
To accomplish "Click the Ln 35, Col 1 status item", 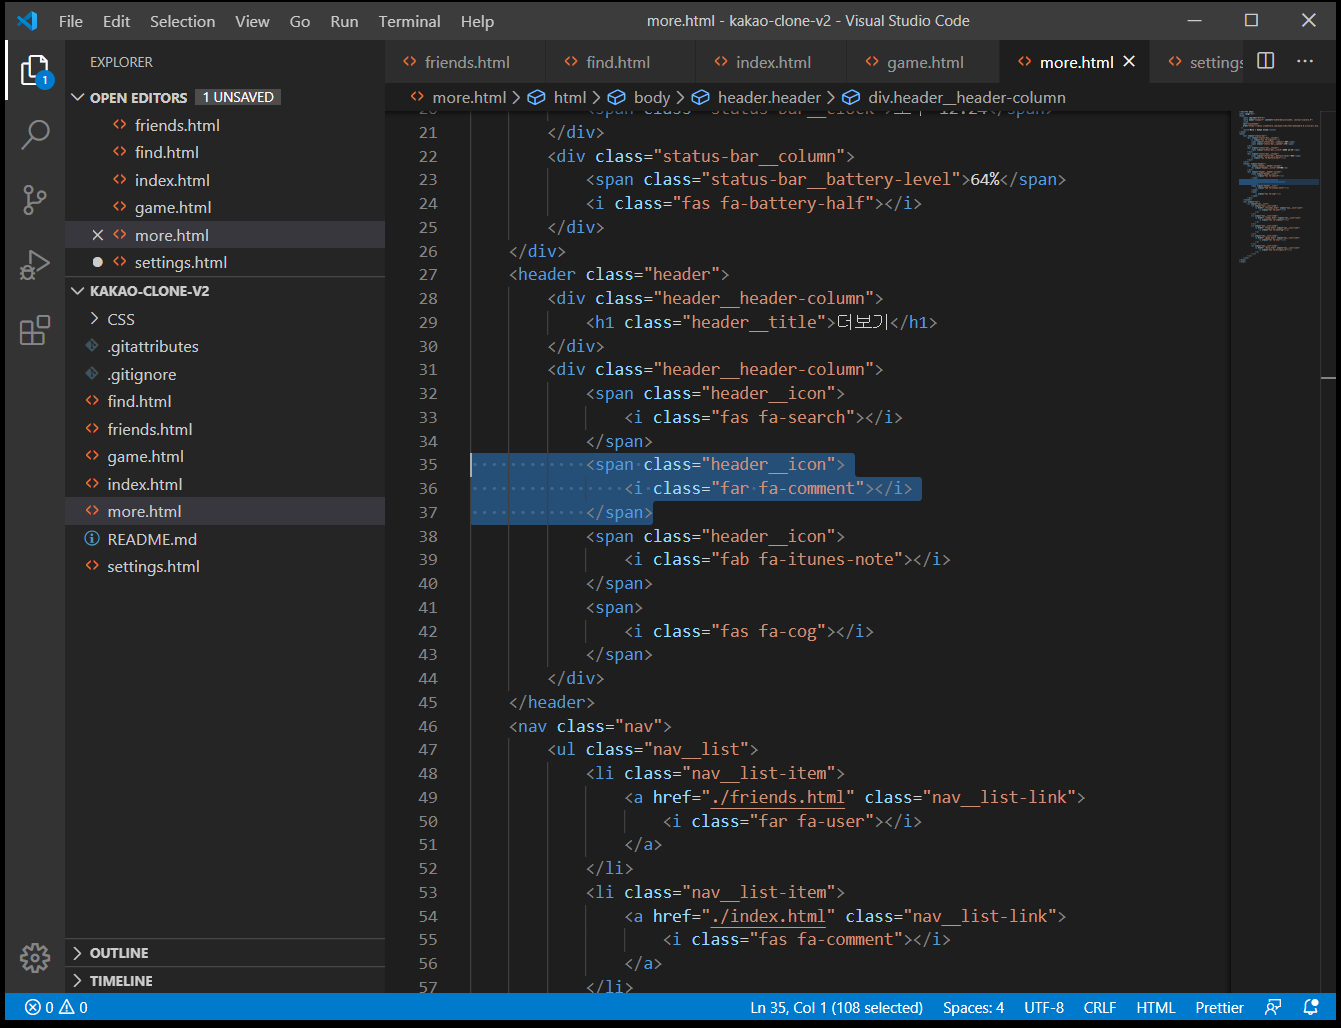I will click(x=836, y=1007).
